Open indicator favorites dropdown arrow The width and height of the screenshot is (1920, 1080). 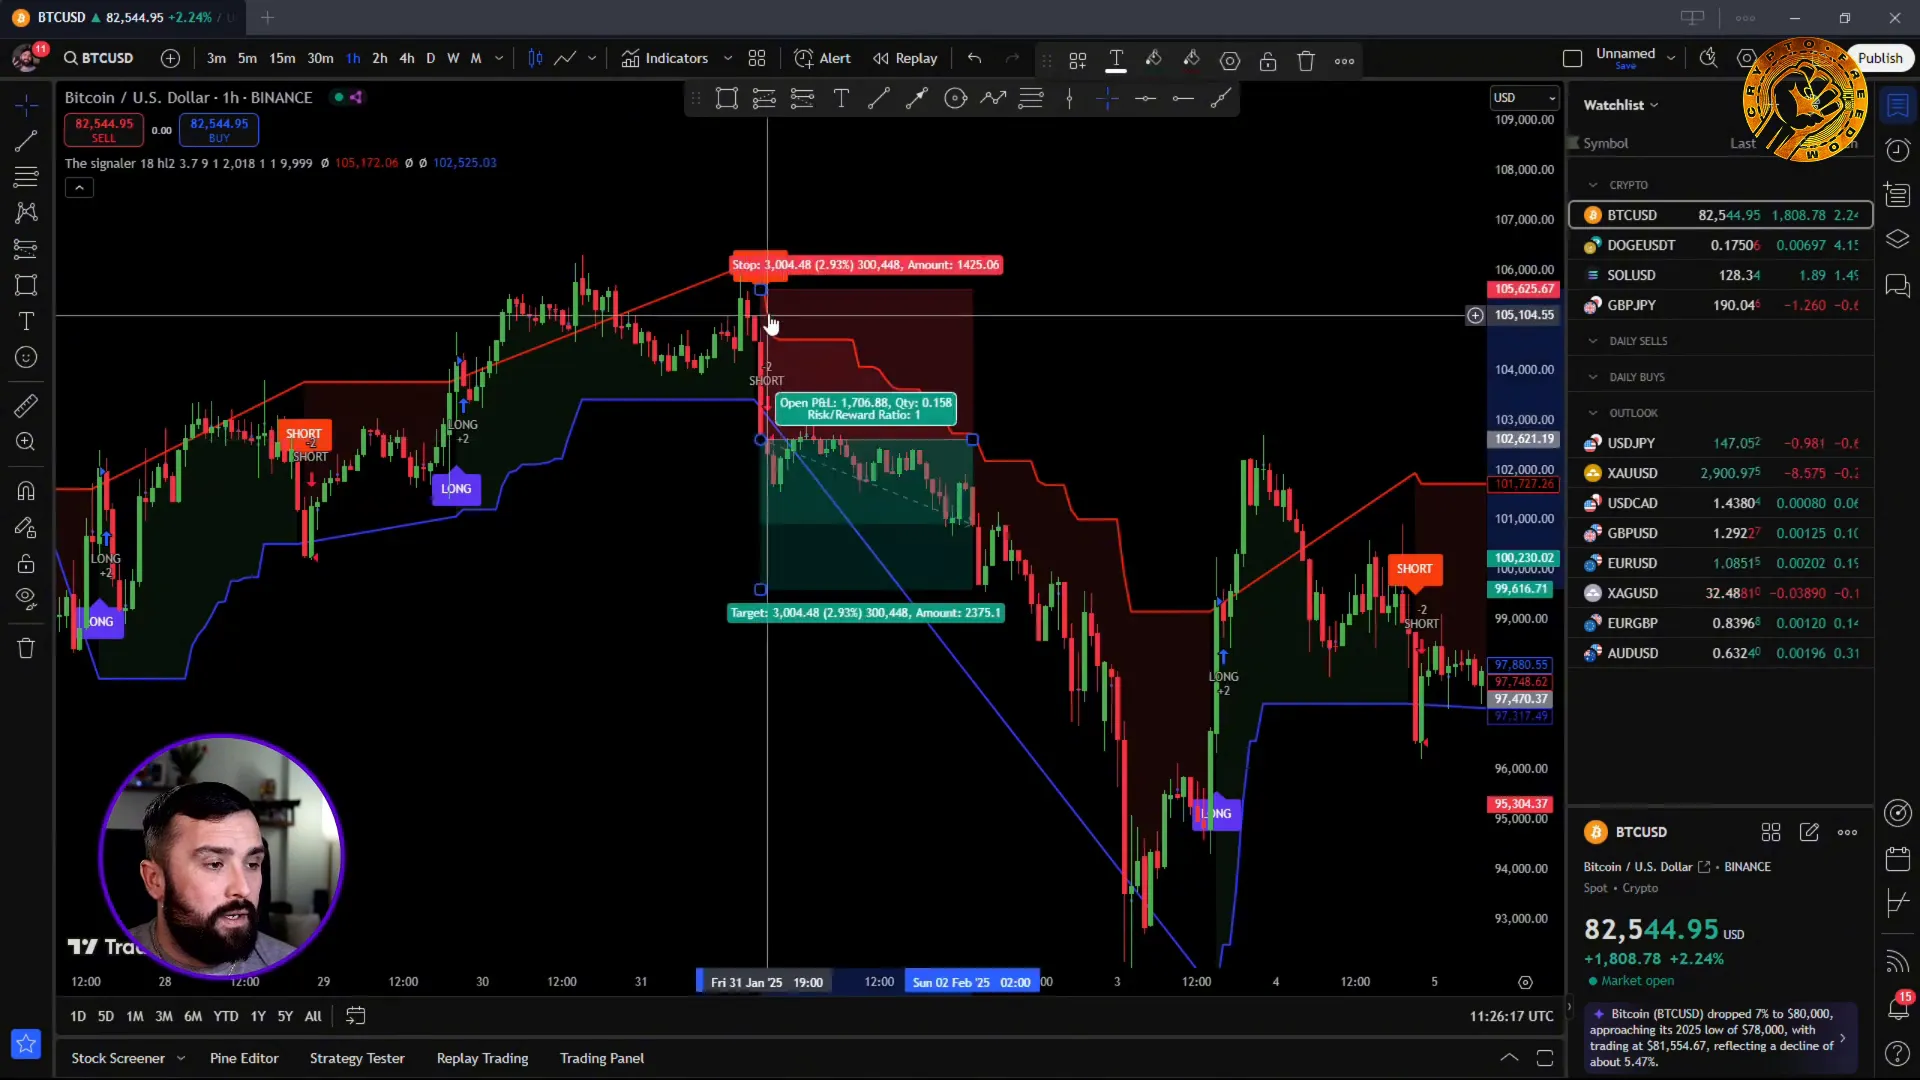[x=727, y=58]
